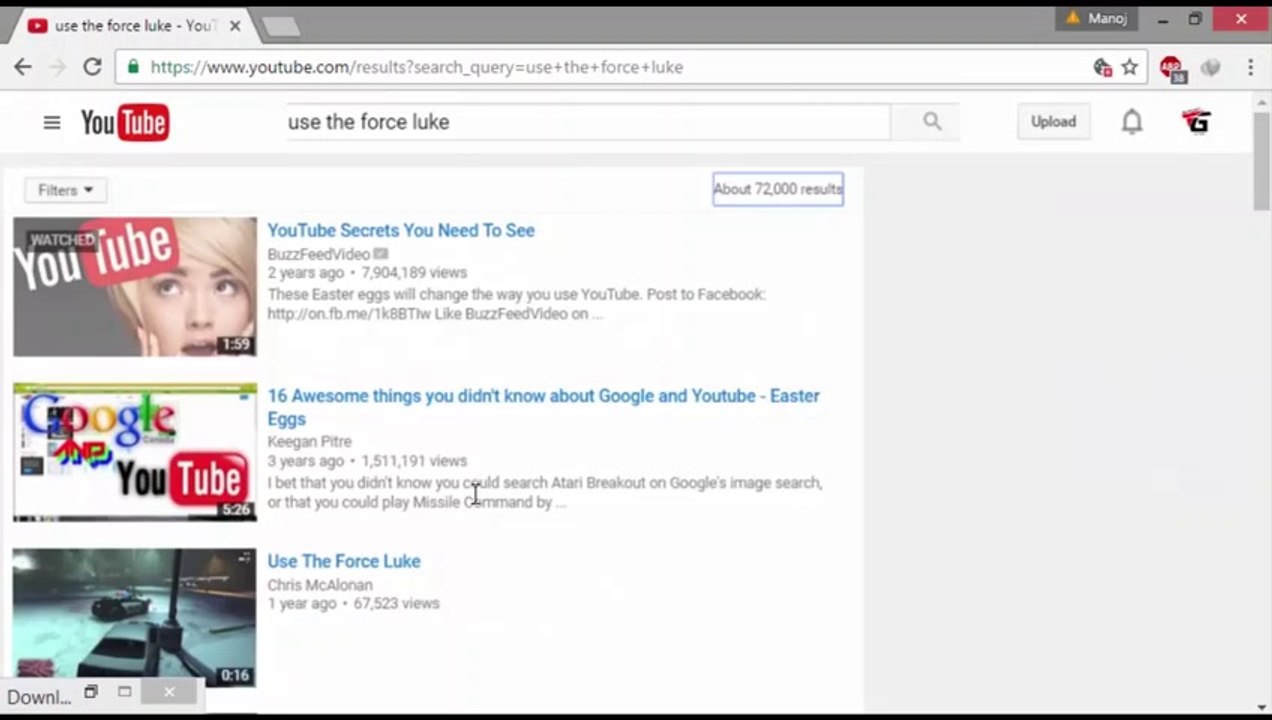Close the Downl... minimized window
This screenshot has width=1272, height=720.
[169, 692]
